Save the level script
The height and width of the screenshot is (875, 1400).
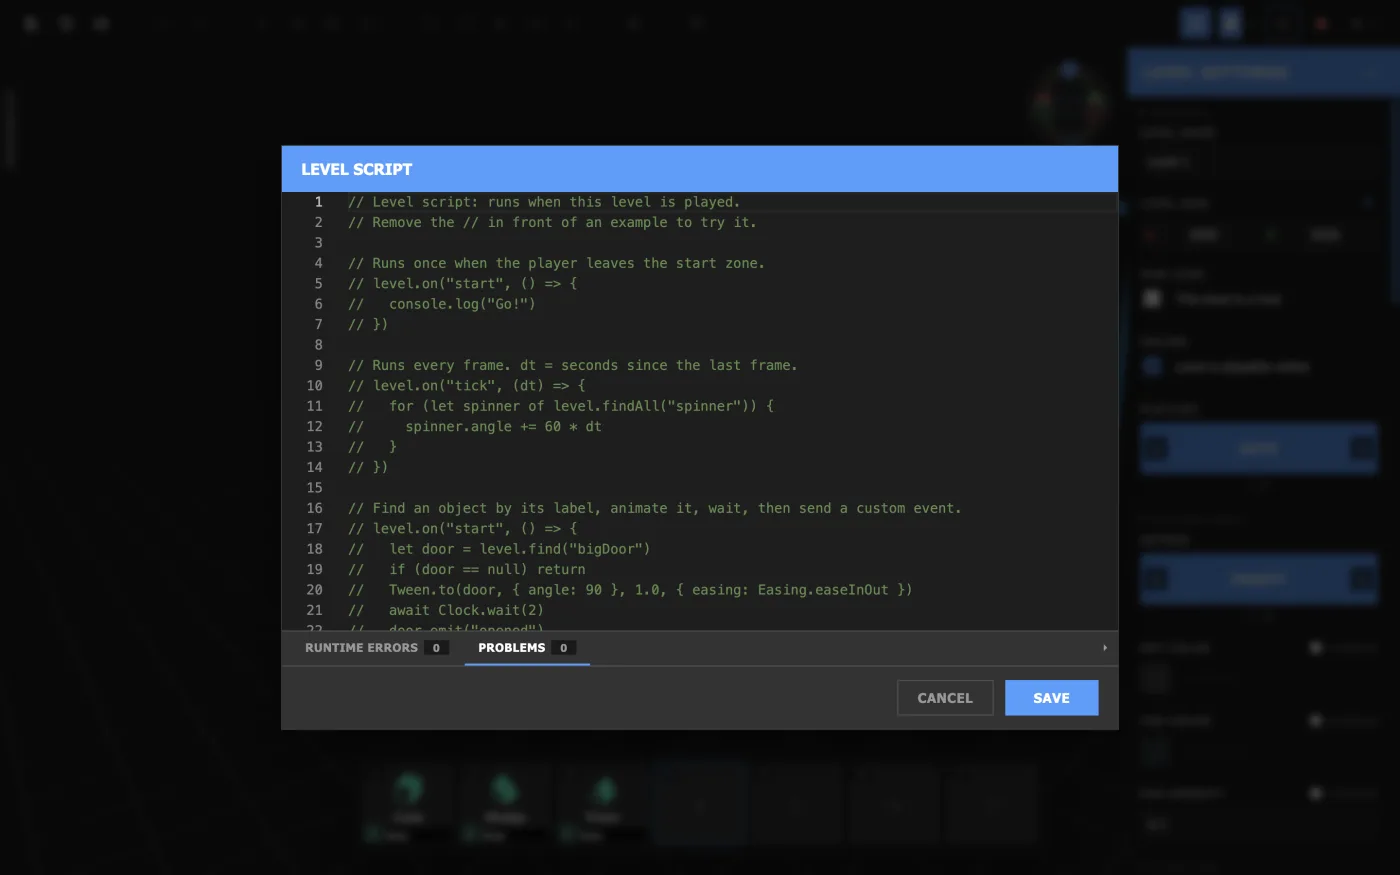pyautogui.click(x=1051, y=698)
